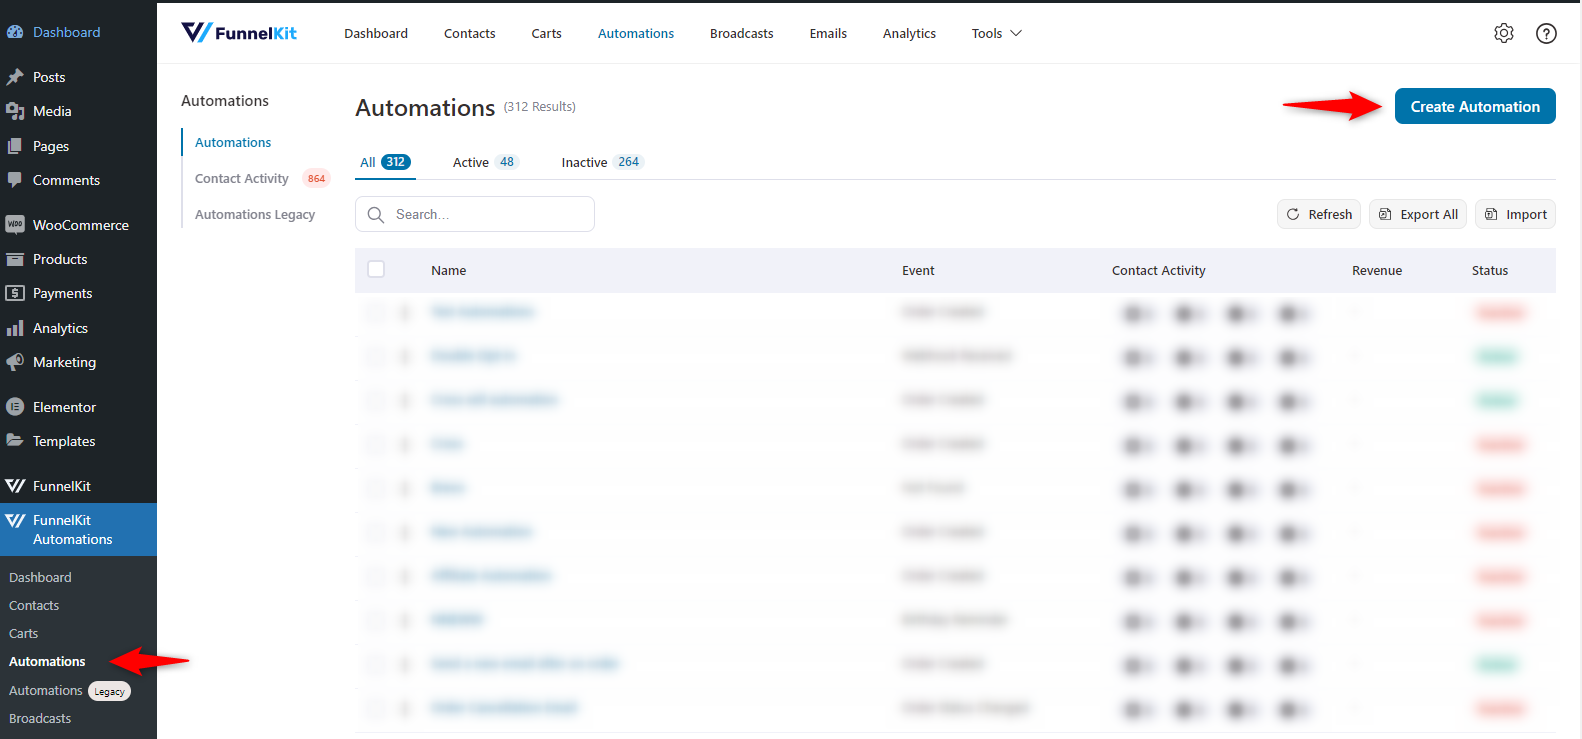1582x739 pixels.
Task: Click the Products icon in sidebar
Action: point(15,259)
